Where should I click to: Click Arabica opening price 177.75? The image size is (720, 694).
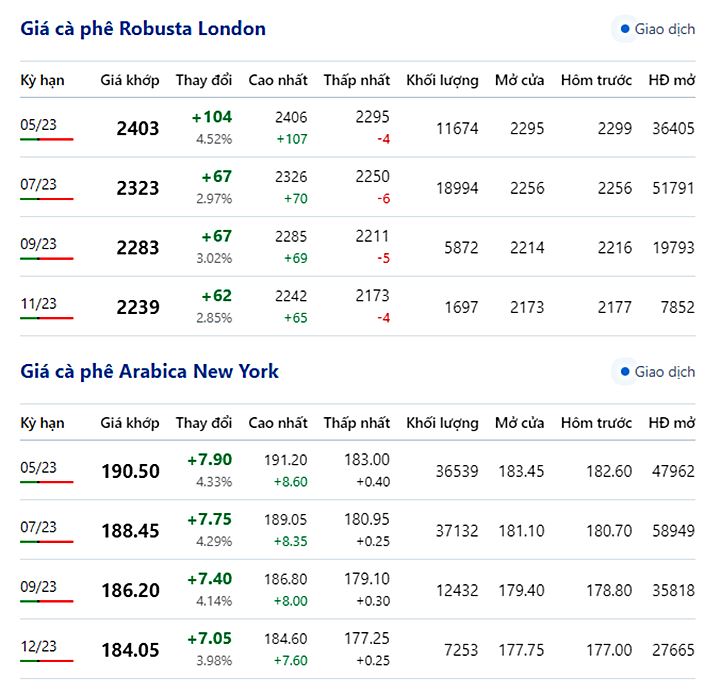(522, 650)
